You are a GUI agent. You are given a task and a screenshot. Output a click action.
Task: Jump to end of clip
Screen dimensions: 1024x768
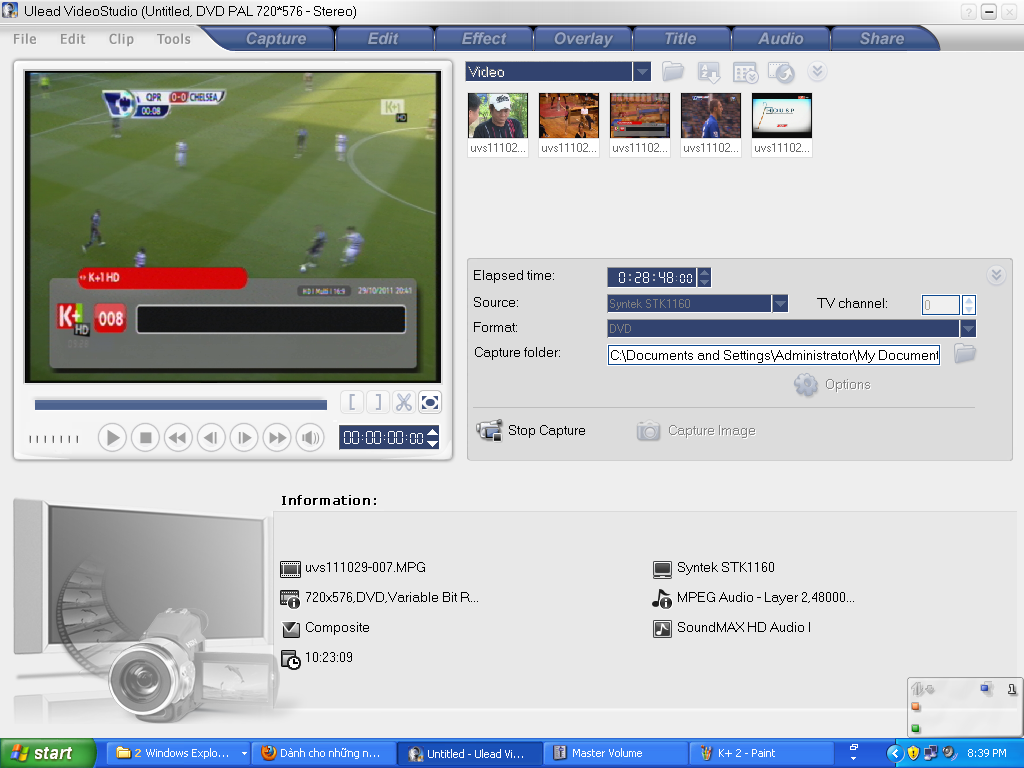click(x=277, y=438)
